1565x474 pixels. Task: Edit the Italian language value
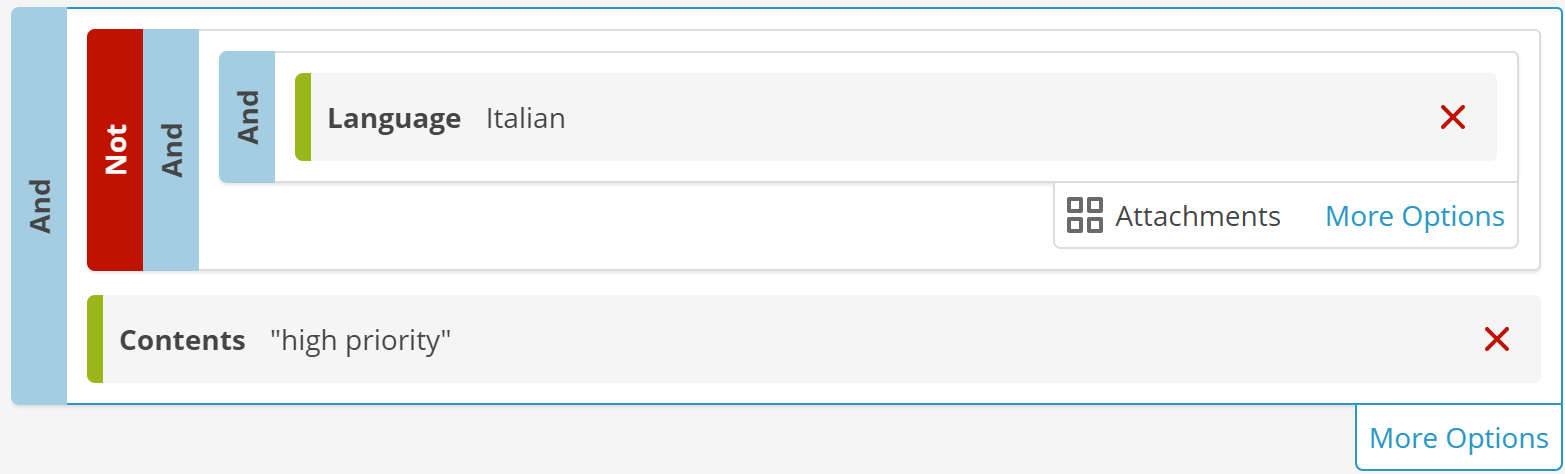[525, 118]
